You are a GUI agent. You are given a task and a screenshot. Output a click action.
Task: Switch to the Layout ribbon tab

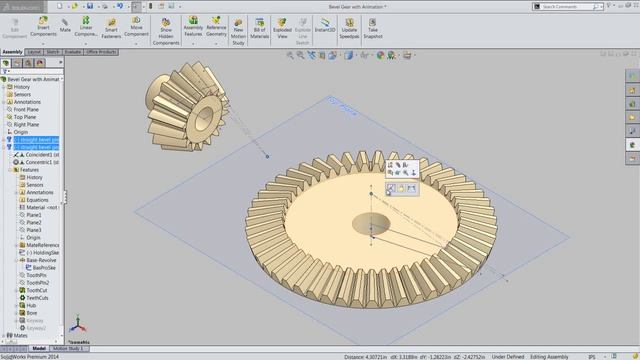(x=34, y=52)
